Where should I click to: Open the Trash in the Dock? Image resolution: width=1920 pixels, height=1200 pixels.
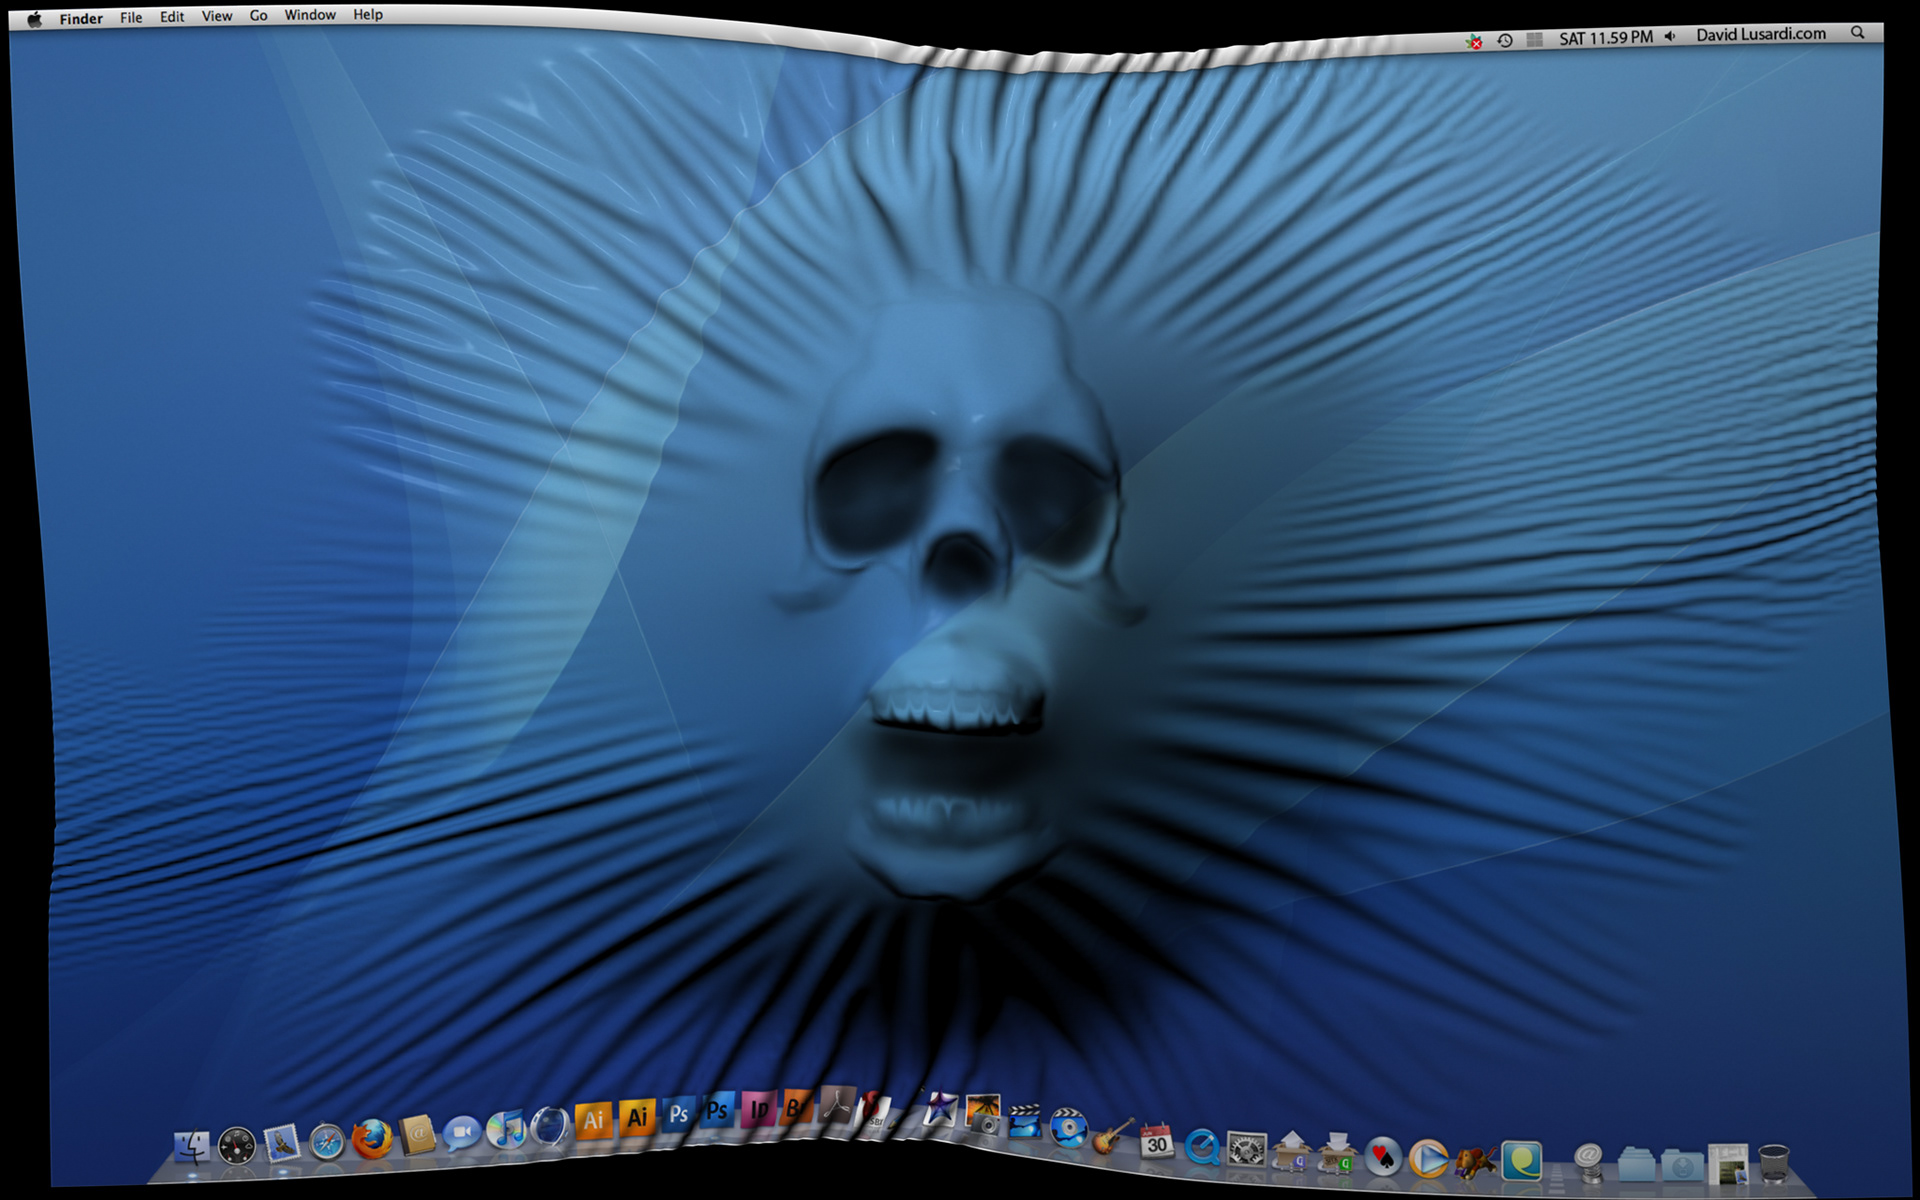pyautogui.click(x=1773, y=1164)
